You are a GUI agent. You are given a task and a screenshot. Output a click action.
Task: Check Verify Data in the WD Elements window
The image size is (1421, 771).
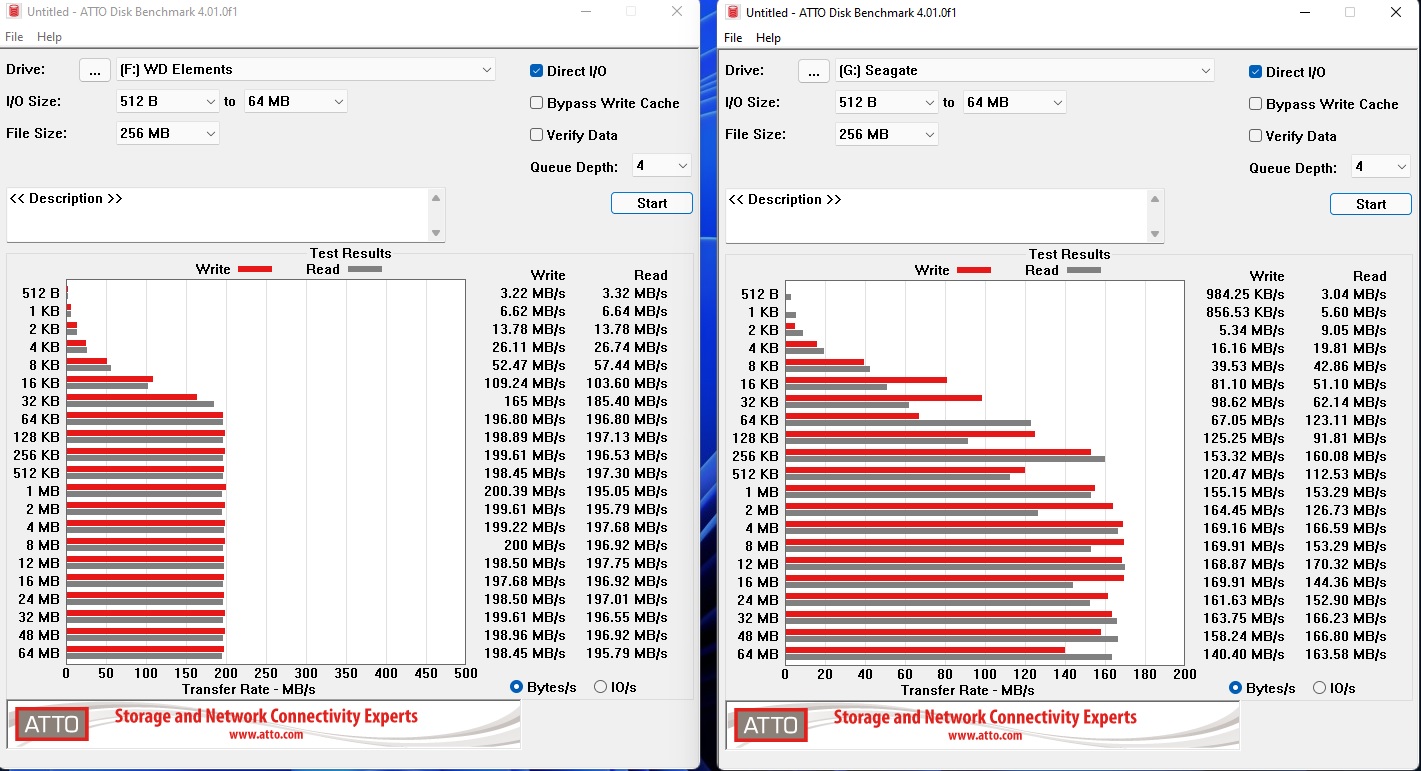(x=537, y=135)
